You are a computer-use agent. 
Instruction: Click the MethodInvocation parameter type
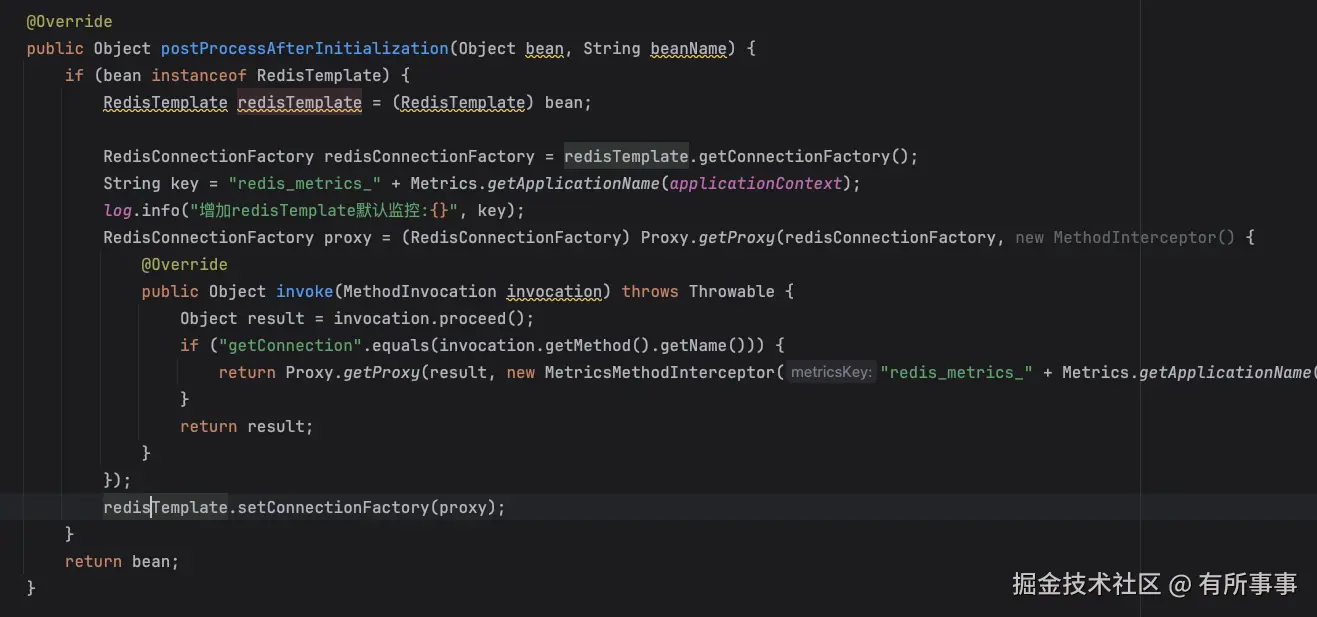click(x=420, y=291)
